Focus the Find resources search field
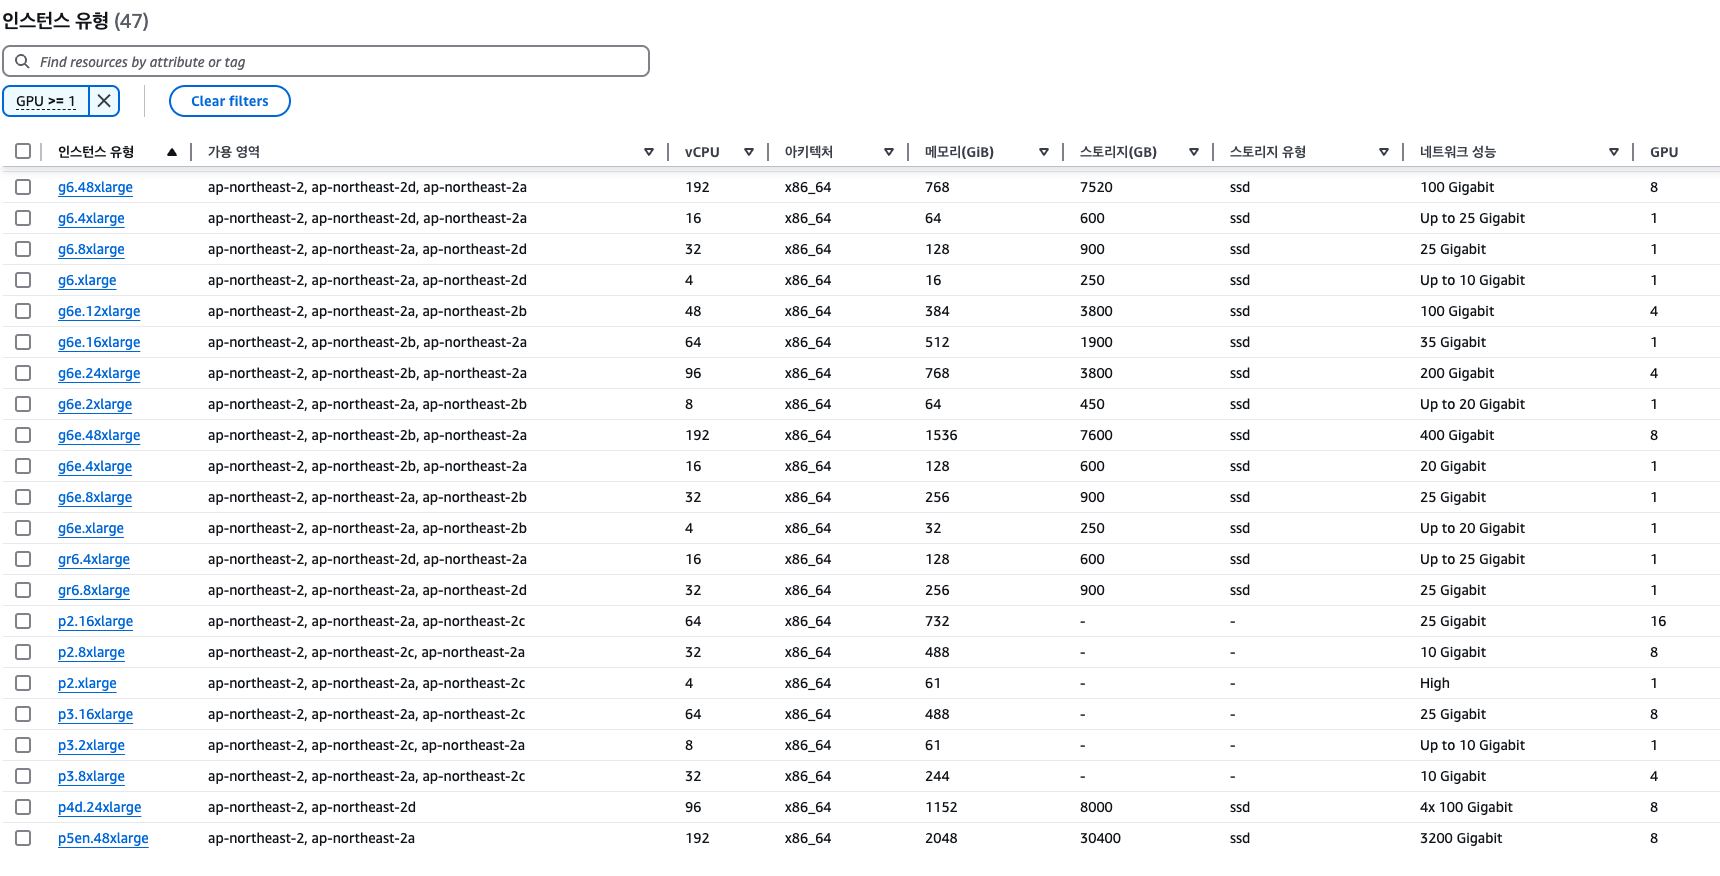The height and width of the screenshot is (876, 1720). click(x=326, y=61)
